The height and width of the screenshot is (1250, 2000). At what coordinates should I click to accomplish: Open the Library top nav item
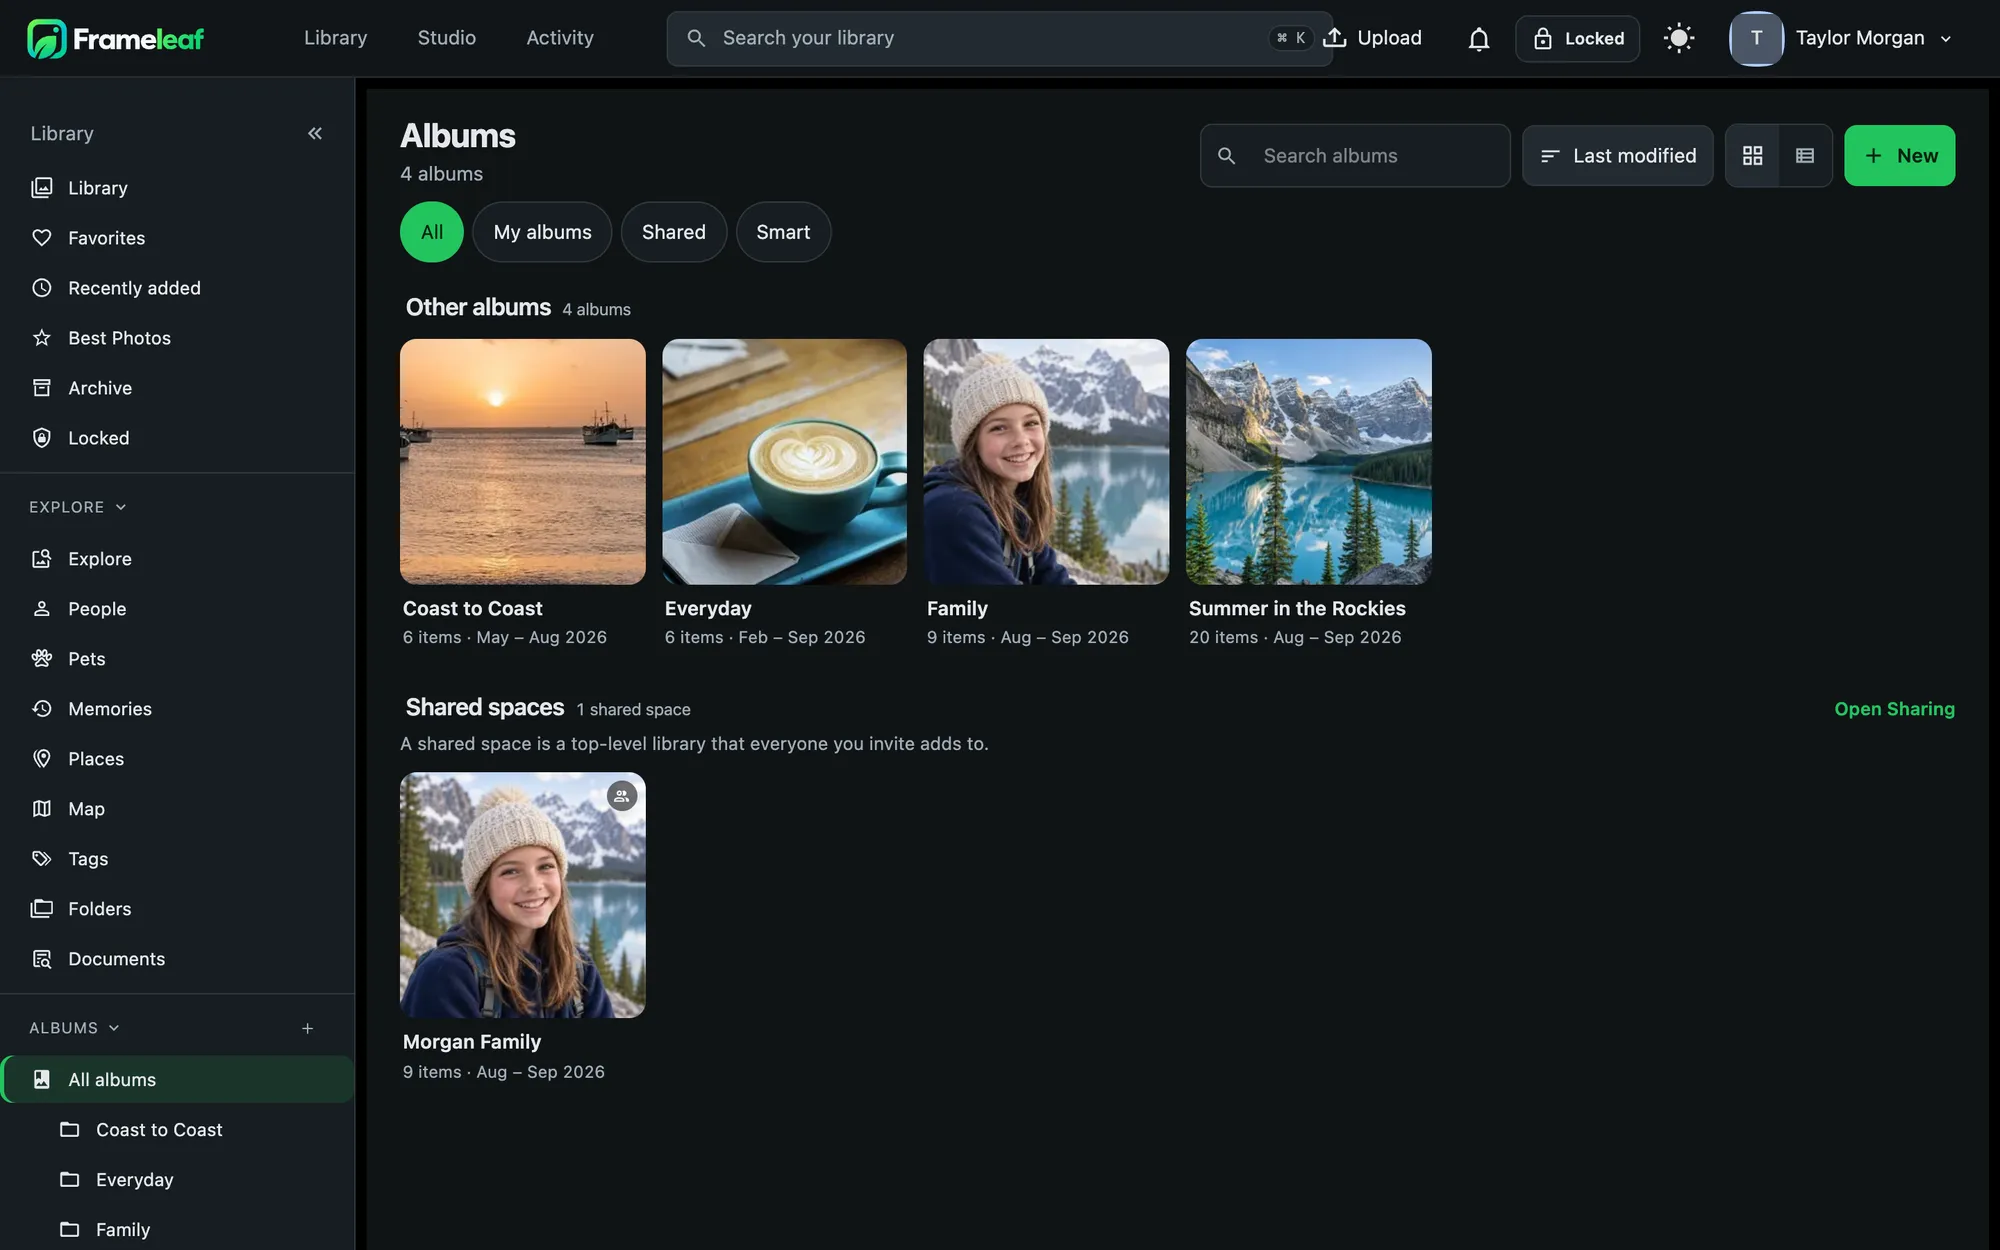tap(336, 38)
